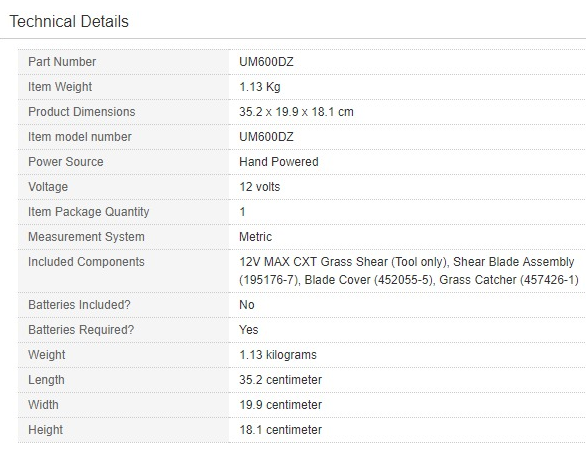Click the Technical Details heading
Screen dimensions: 586x456
pyautogui.click(x=69, y=21)
